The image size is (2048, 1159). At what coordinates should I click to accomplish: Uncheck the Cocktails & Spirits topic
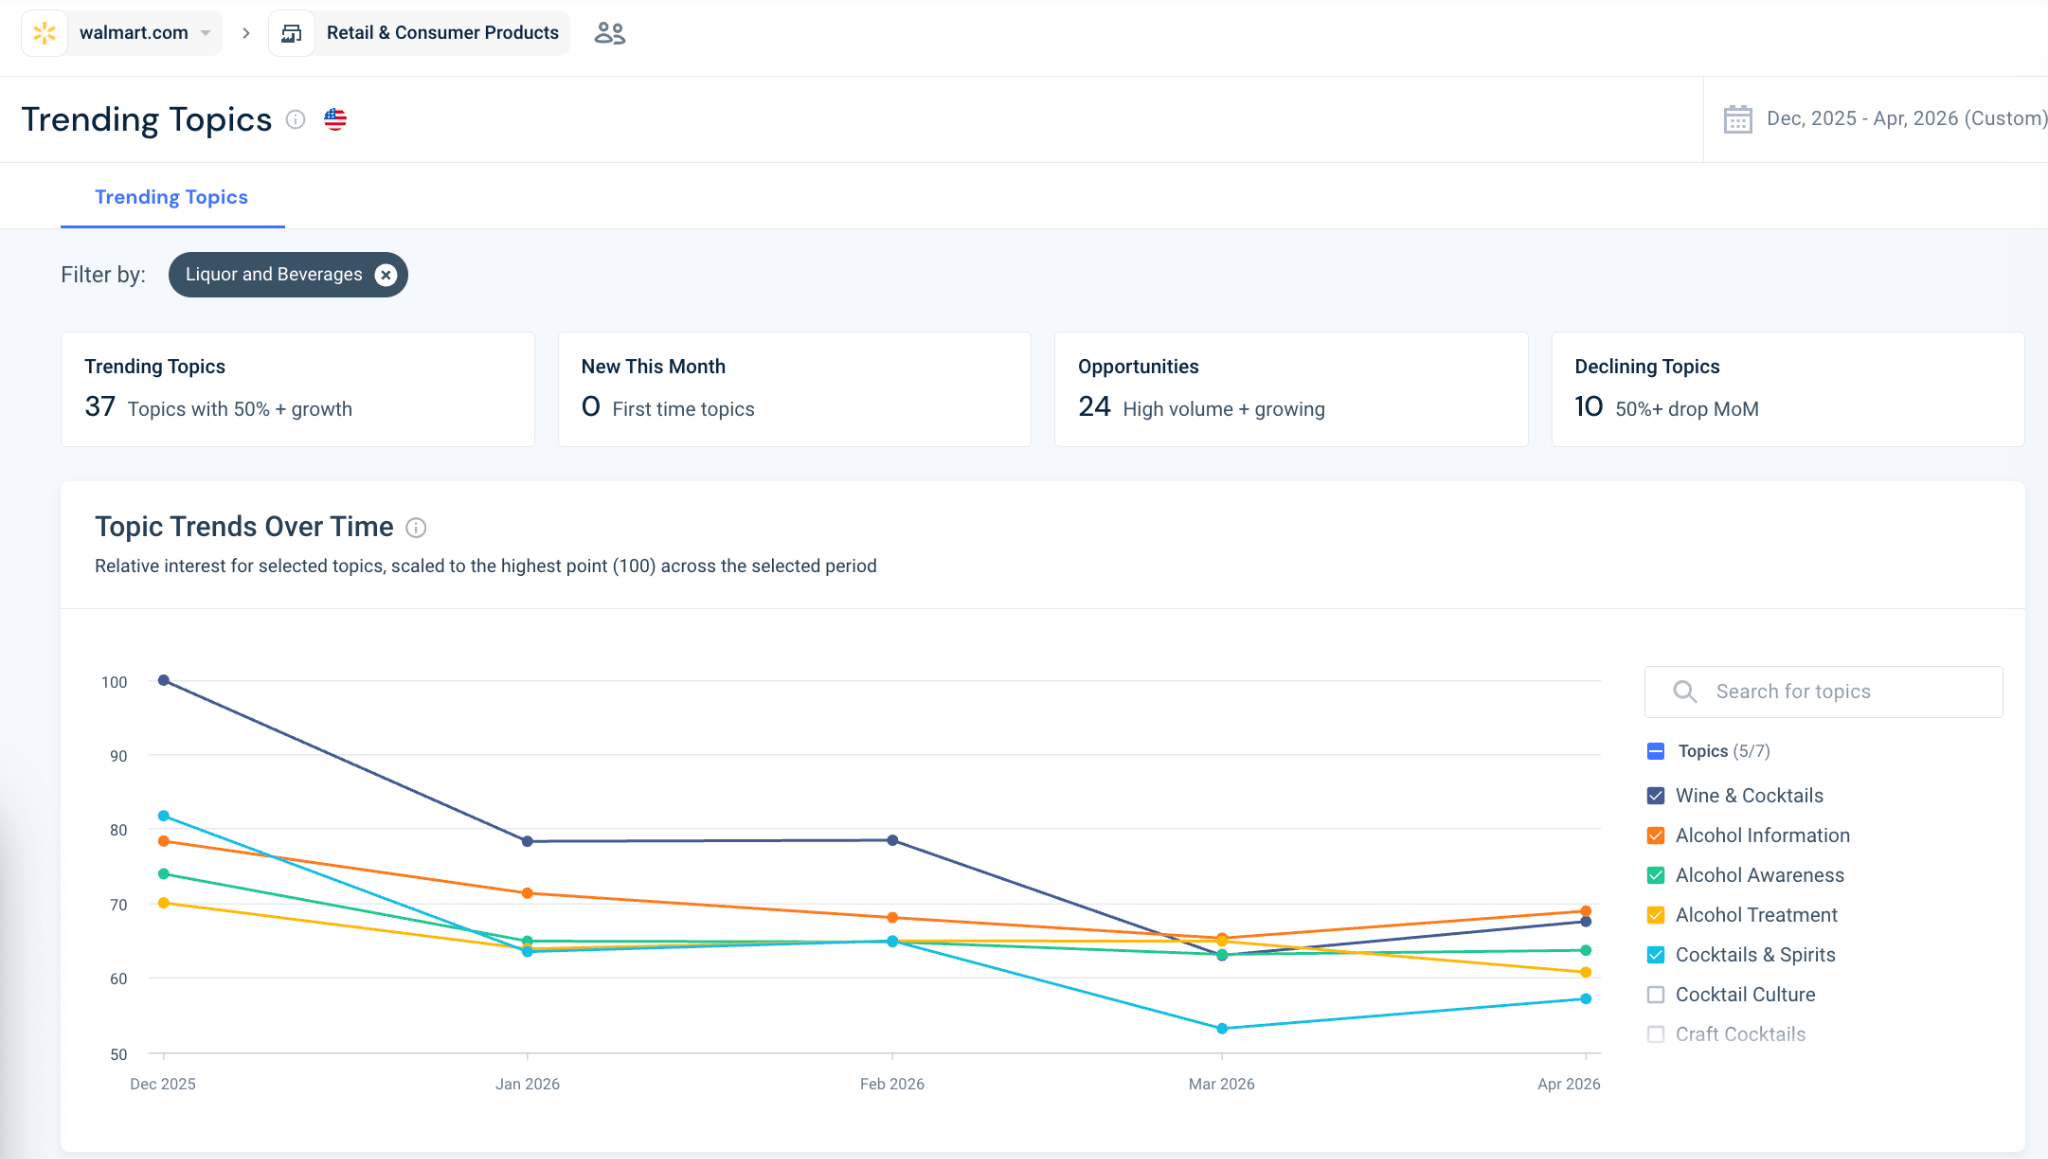pos(1656,955)
